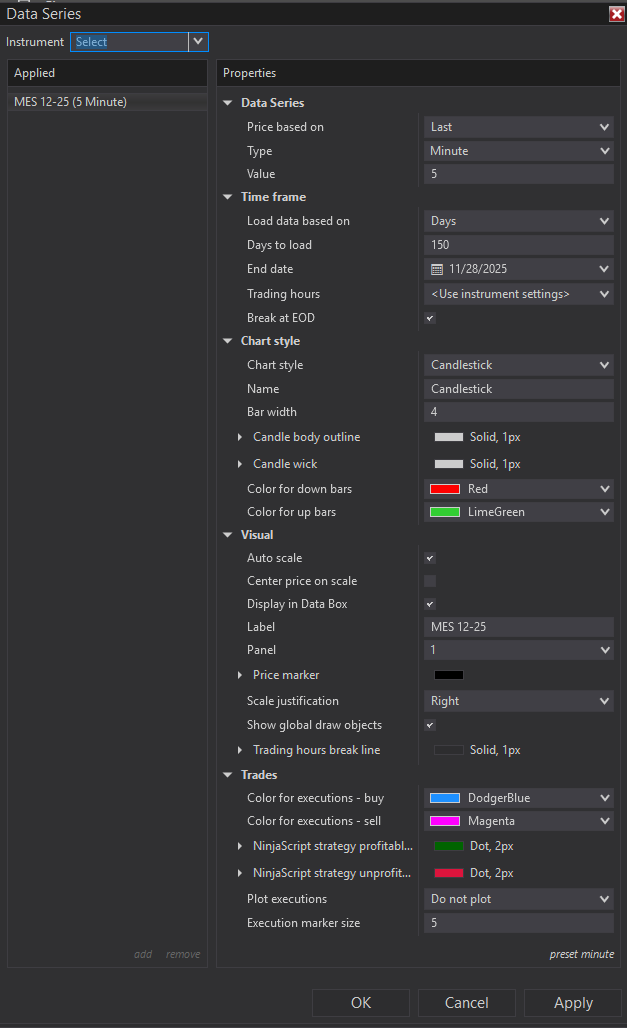Image resolution: width=627 pixels, height=1028 pixels.
Task: Open the Chart style Candlestick dropdown
Action: 518,365
